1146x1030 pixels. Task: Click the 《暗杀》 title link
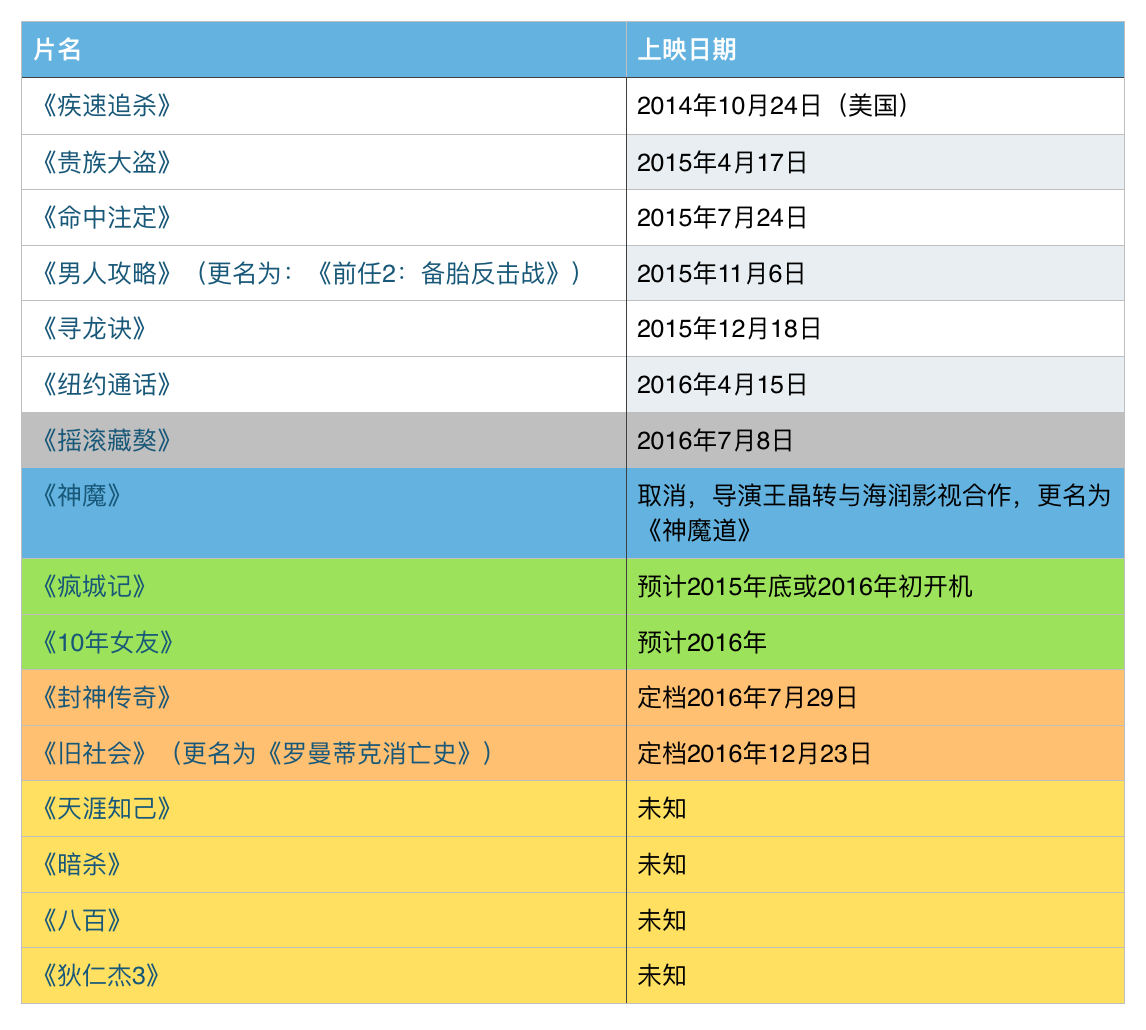pyautogui.click(x=82, y=865)
